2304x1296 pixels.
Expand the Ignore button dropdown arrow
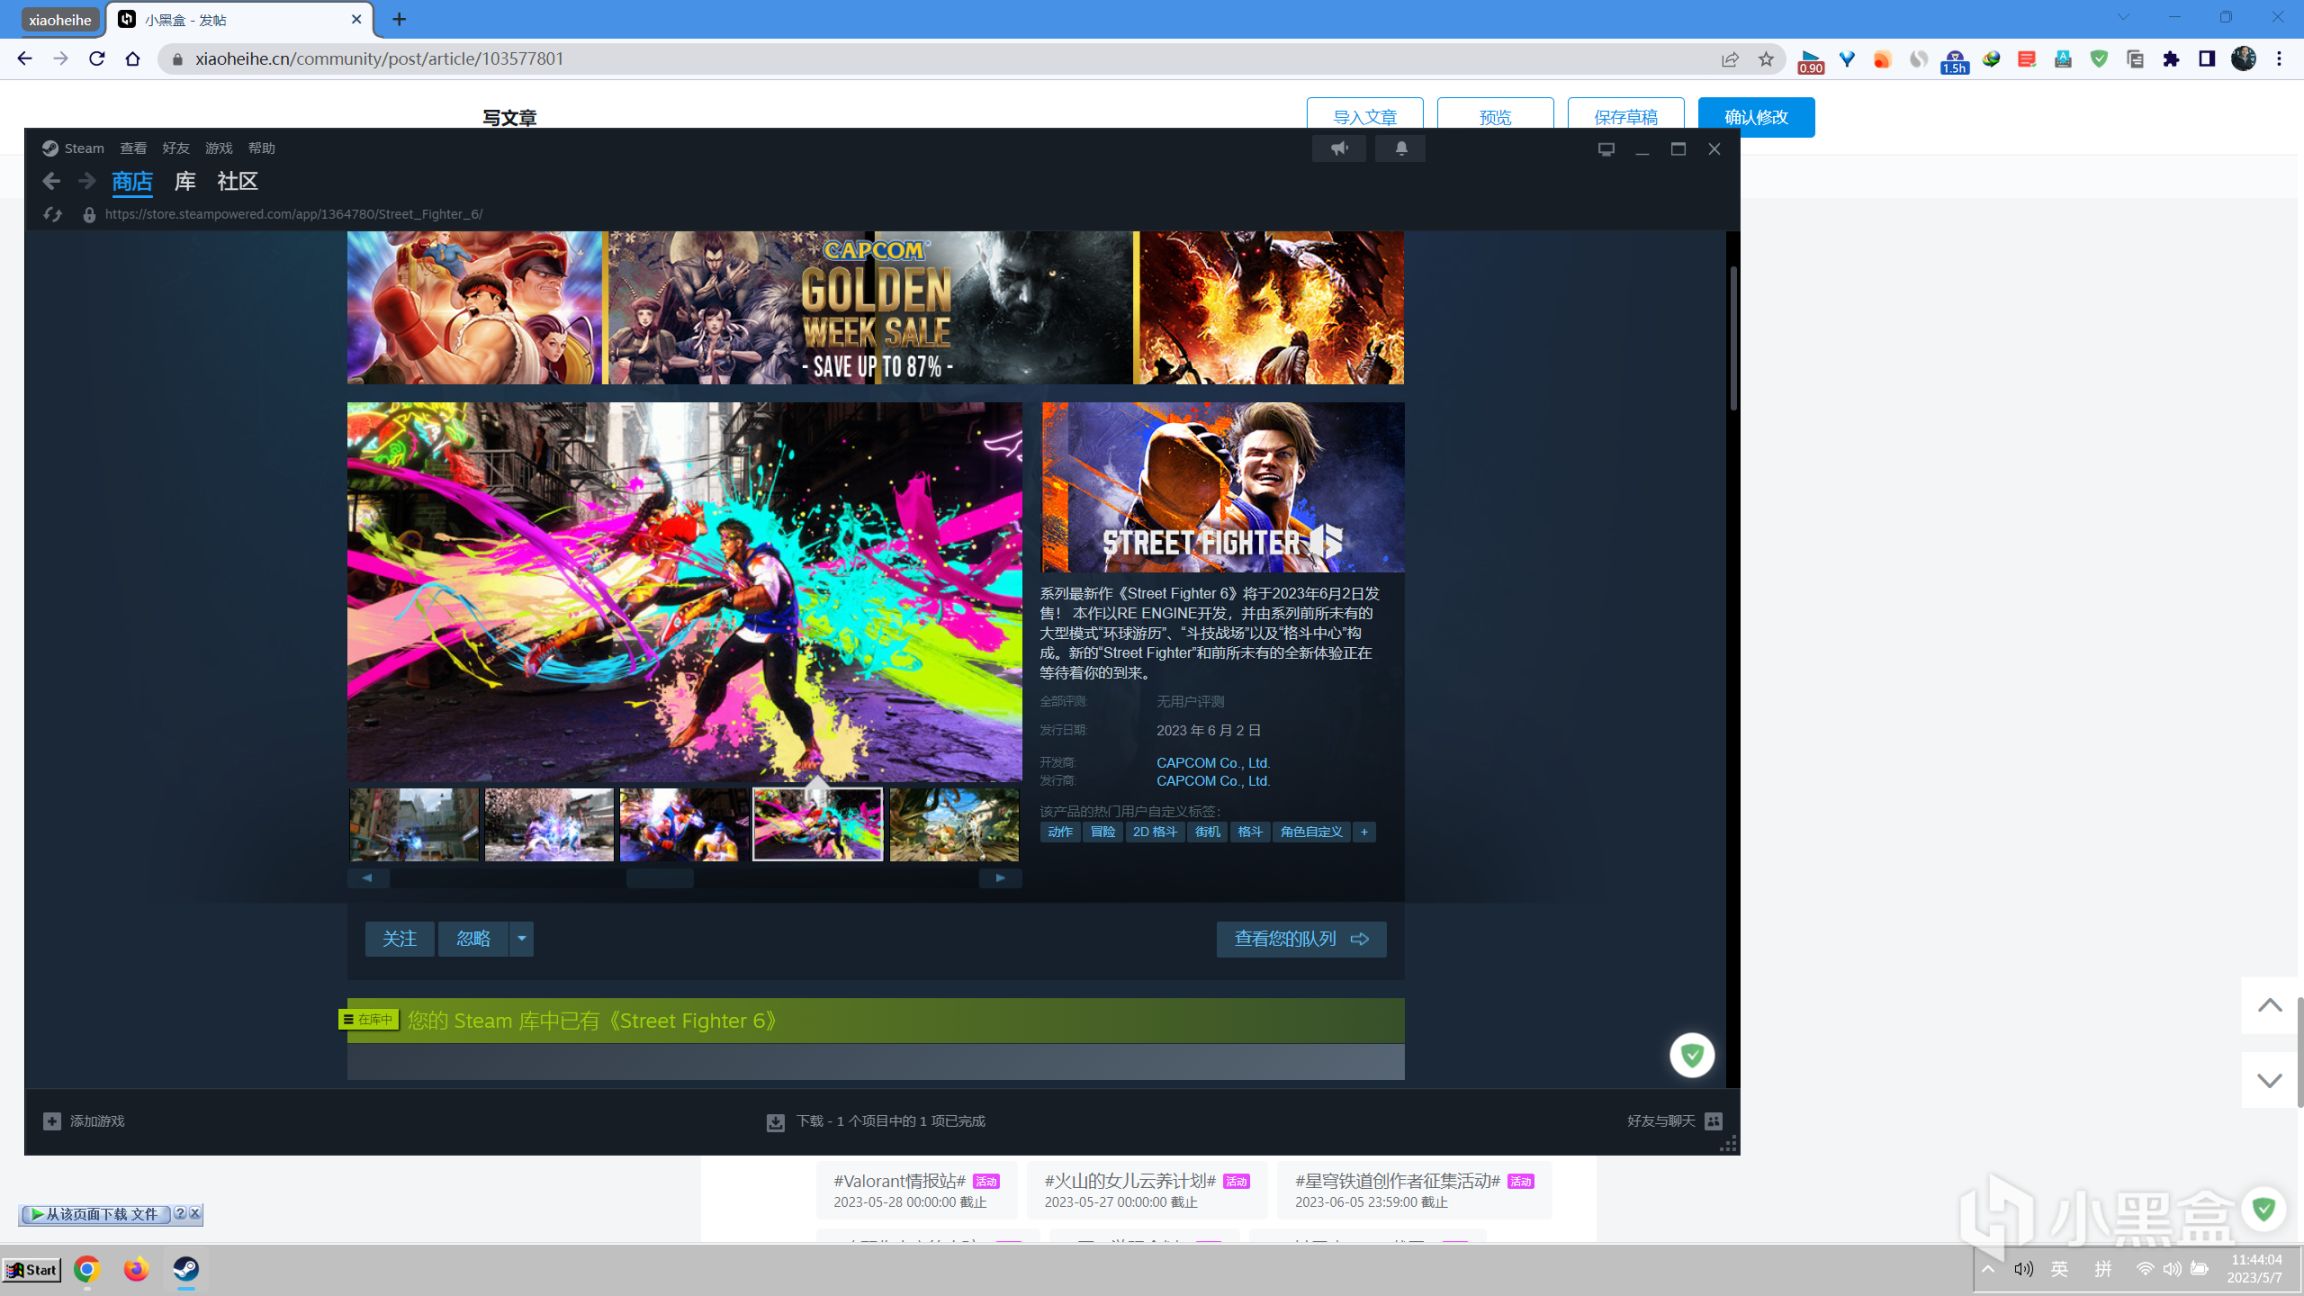coord(521,938)
